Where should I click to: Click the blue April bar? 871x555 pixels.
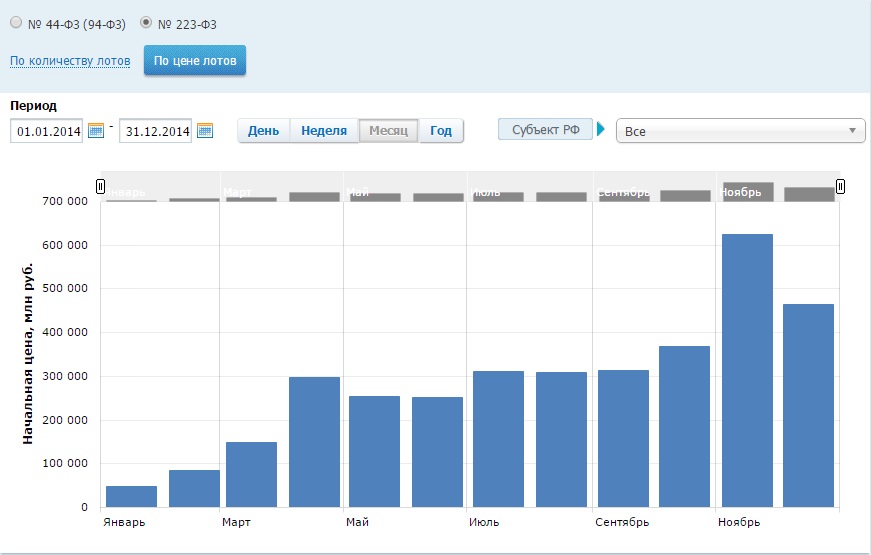pos(314,442)
